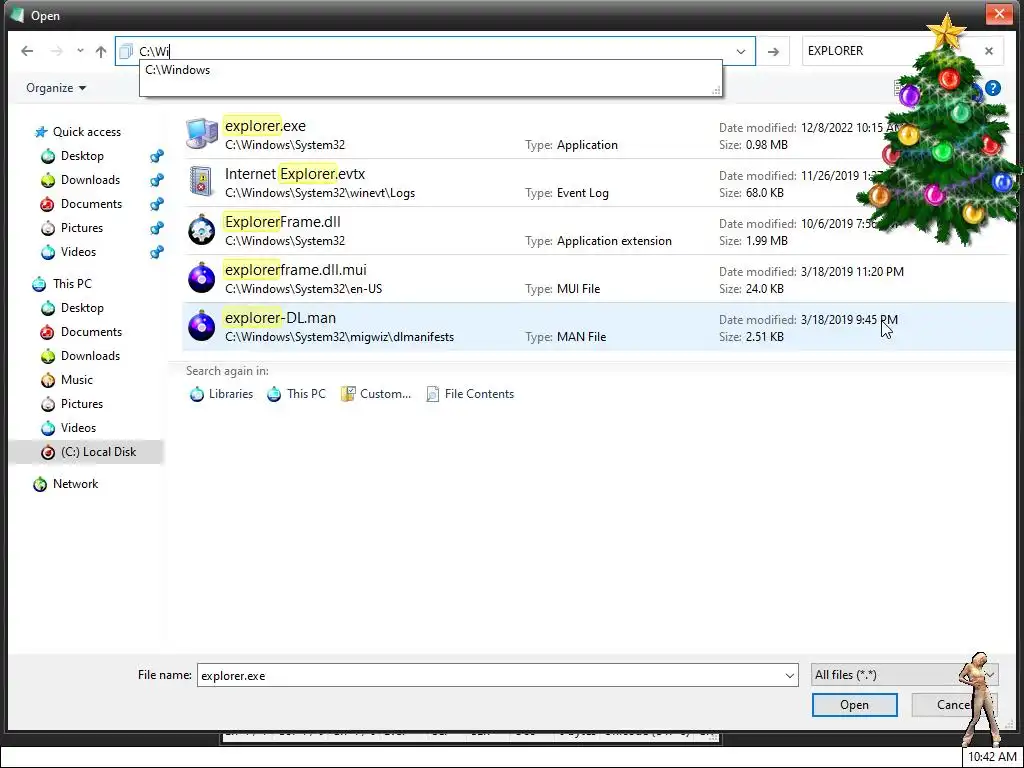Select the explorer.exe file name

265,126
